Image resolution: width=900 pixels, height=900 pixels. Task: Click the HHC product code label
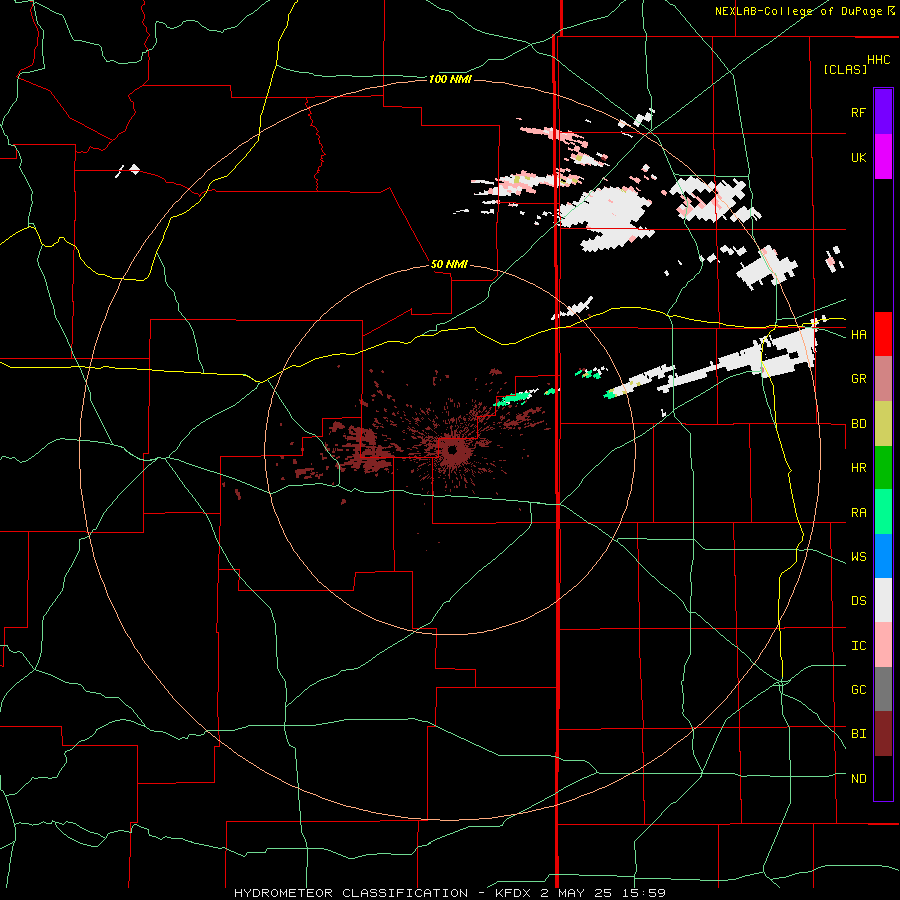click(x=878, y=60)
